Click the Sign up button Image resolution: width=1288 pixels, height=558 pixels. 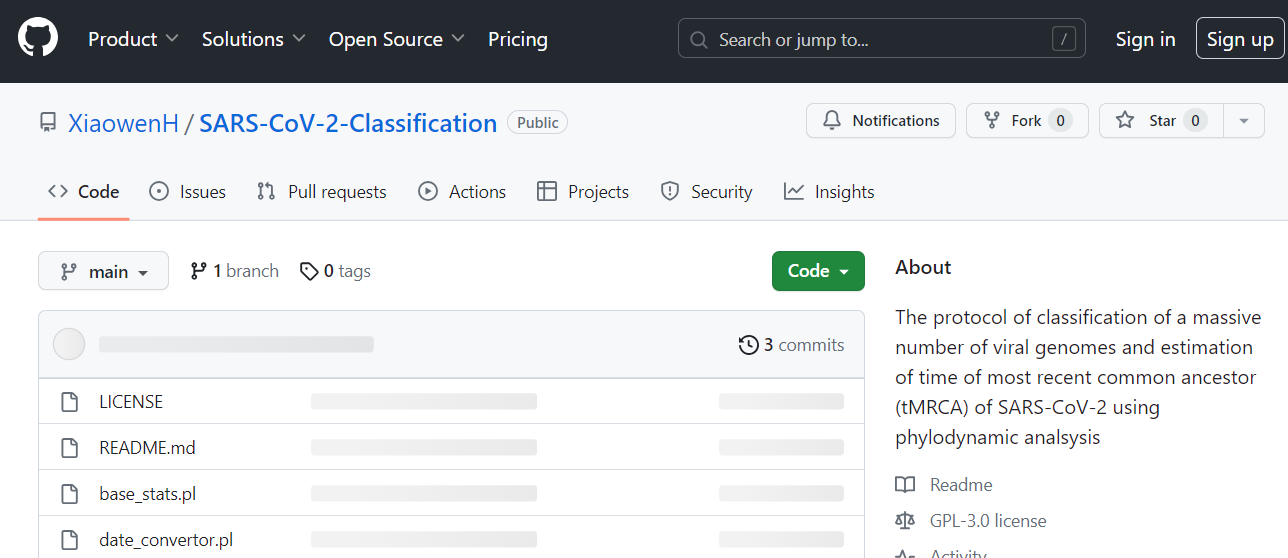(1240, 39)
